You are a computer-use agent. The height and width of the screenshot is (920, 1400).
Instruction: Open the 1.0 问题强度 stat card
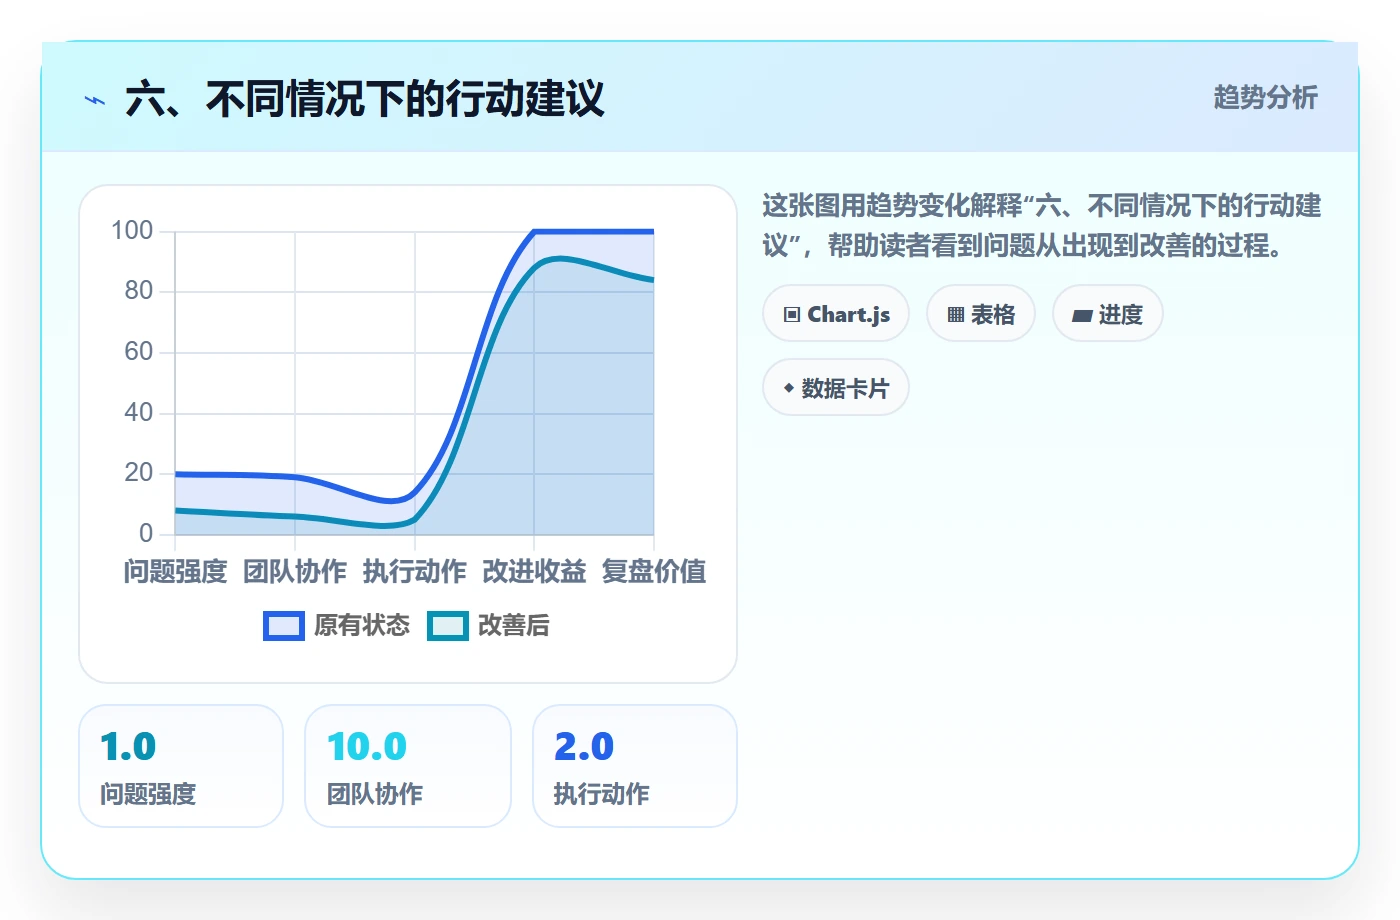coord(181,766)
